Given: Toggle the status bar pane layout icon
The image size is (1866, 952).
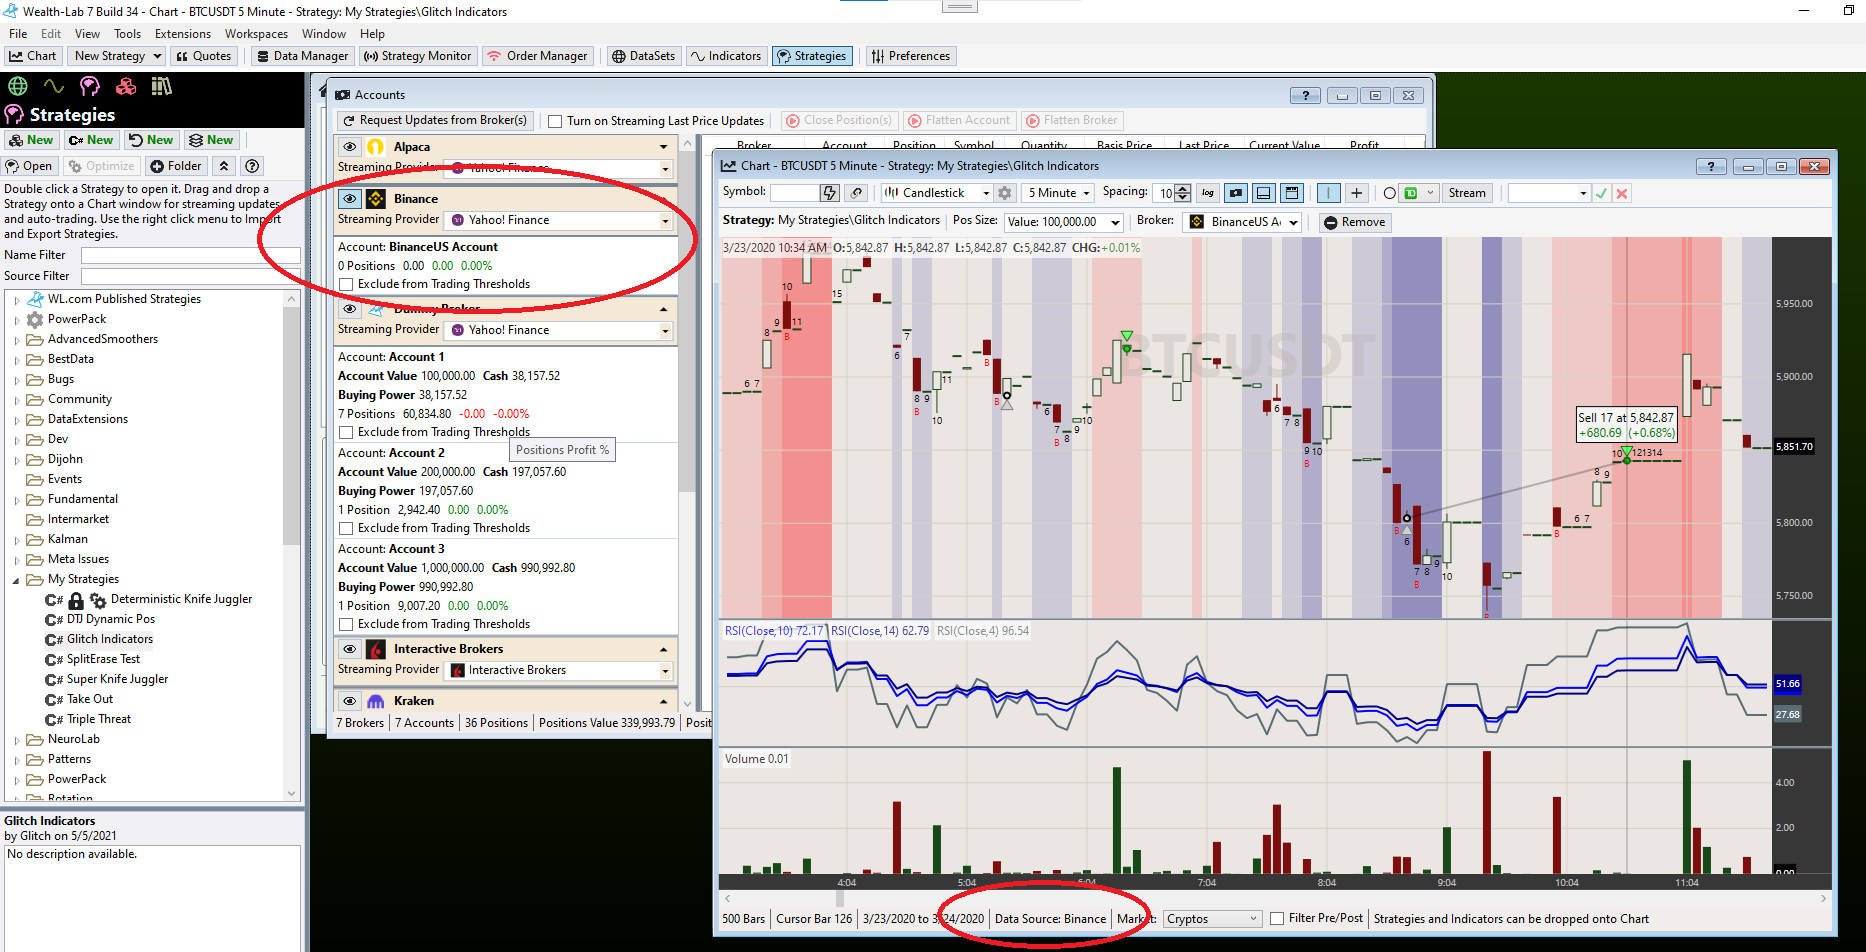Looking at the screenshot, I should coord(1264,193).
